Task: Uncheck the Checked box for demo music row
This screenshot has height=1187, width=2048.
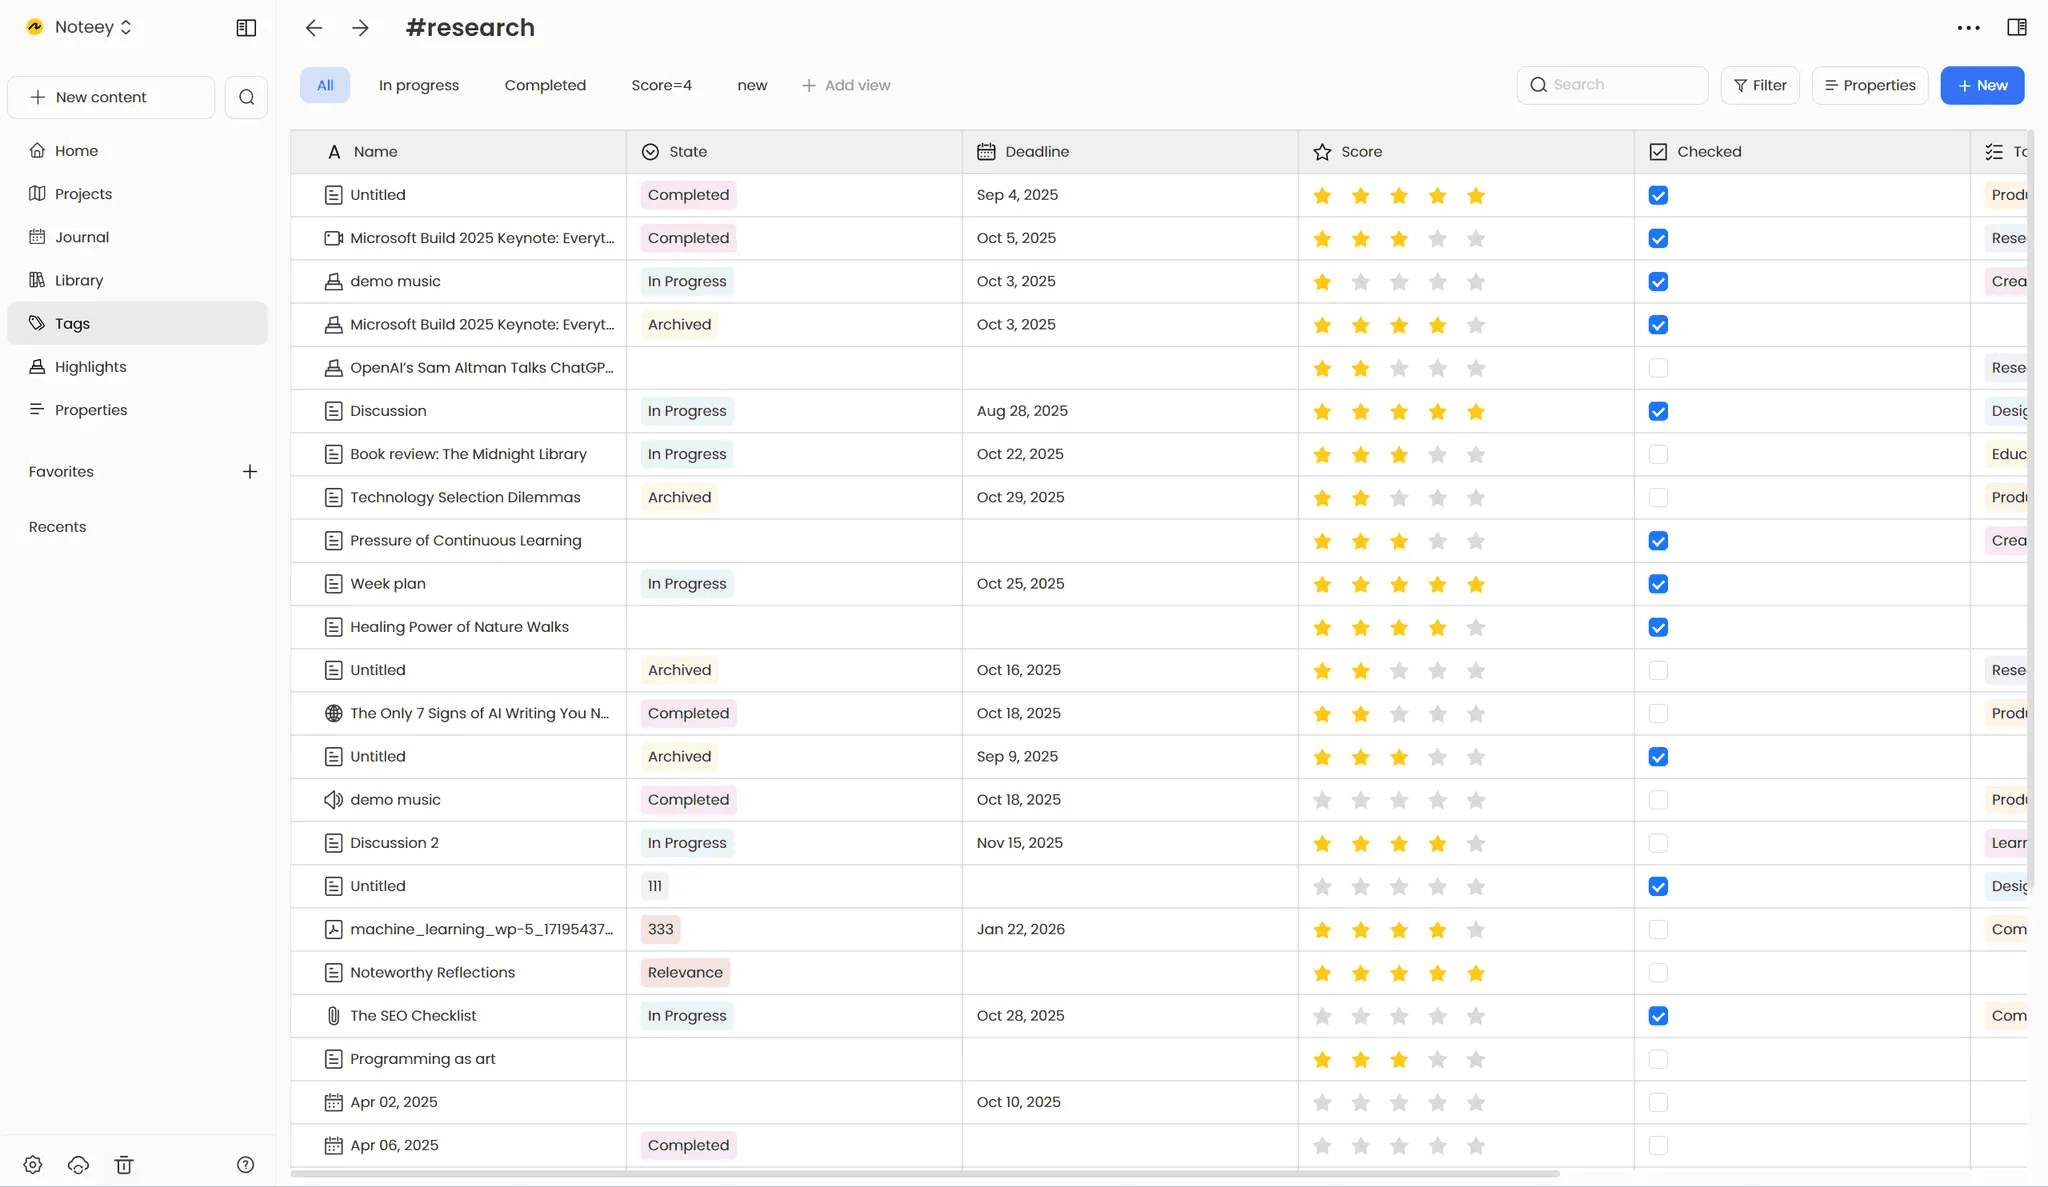Action: pyautogui.click(x=1658, y=282)
